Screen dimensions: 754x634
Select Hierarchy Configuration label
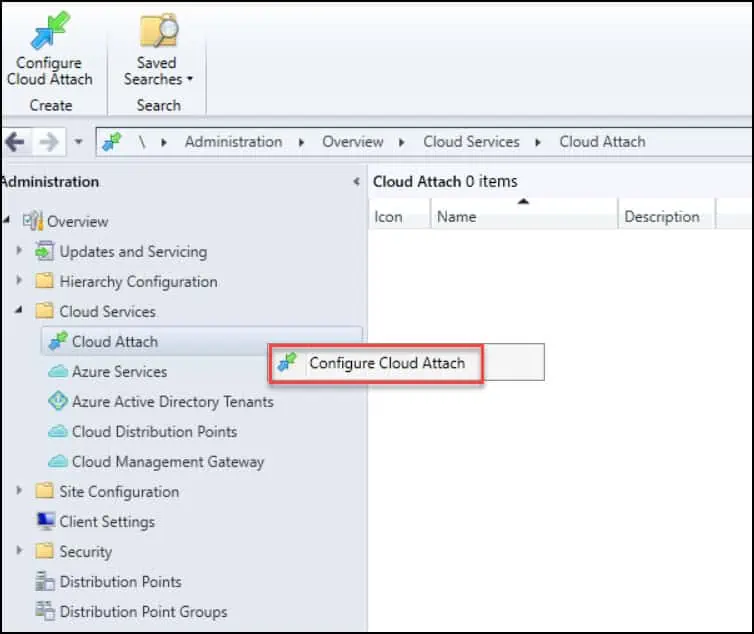138,282
